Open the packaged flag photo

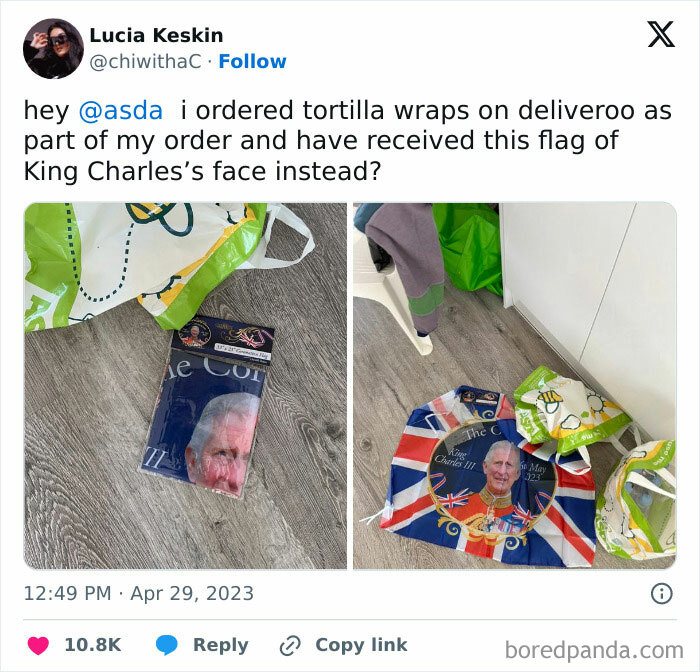pyautogui.click(x=185, y=386)
